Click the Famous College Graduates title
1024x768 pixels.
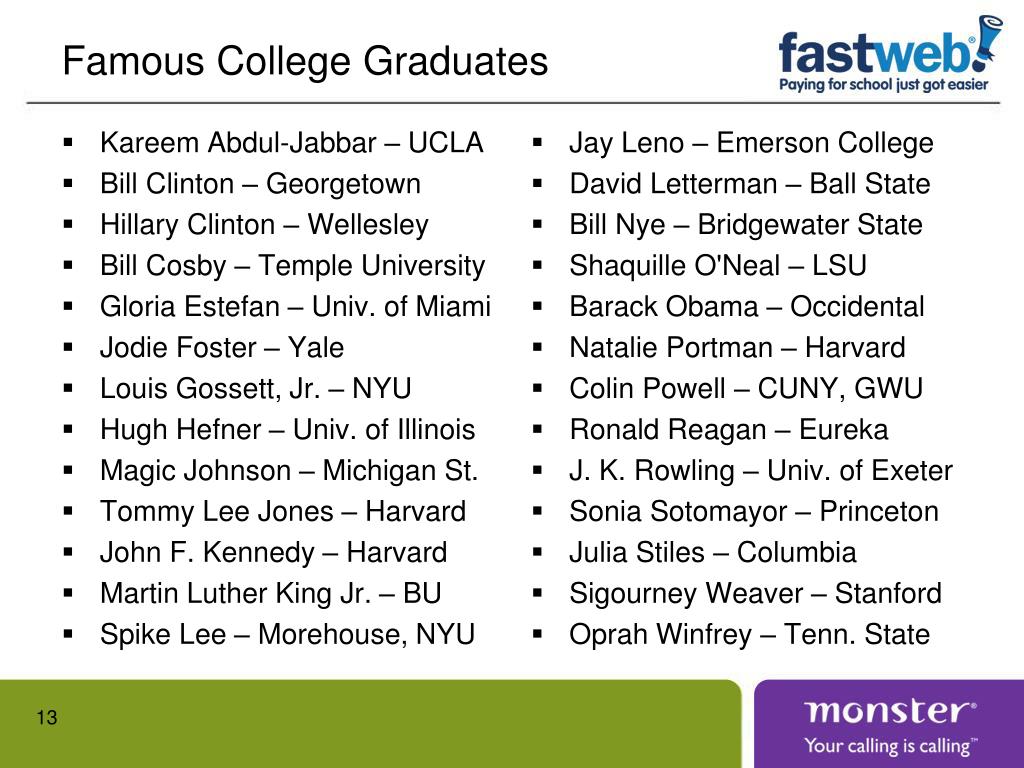click(305, 61)
